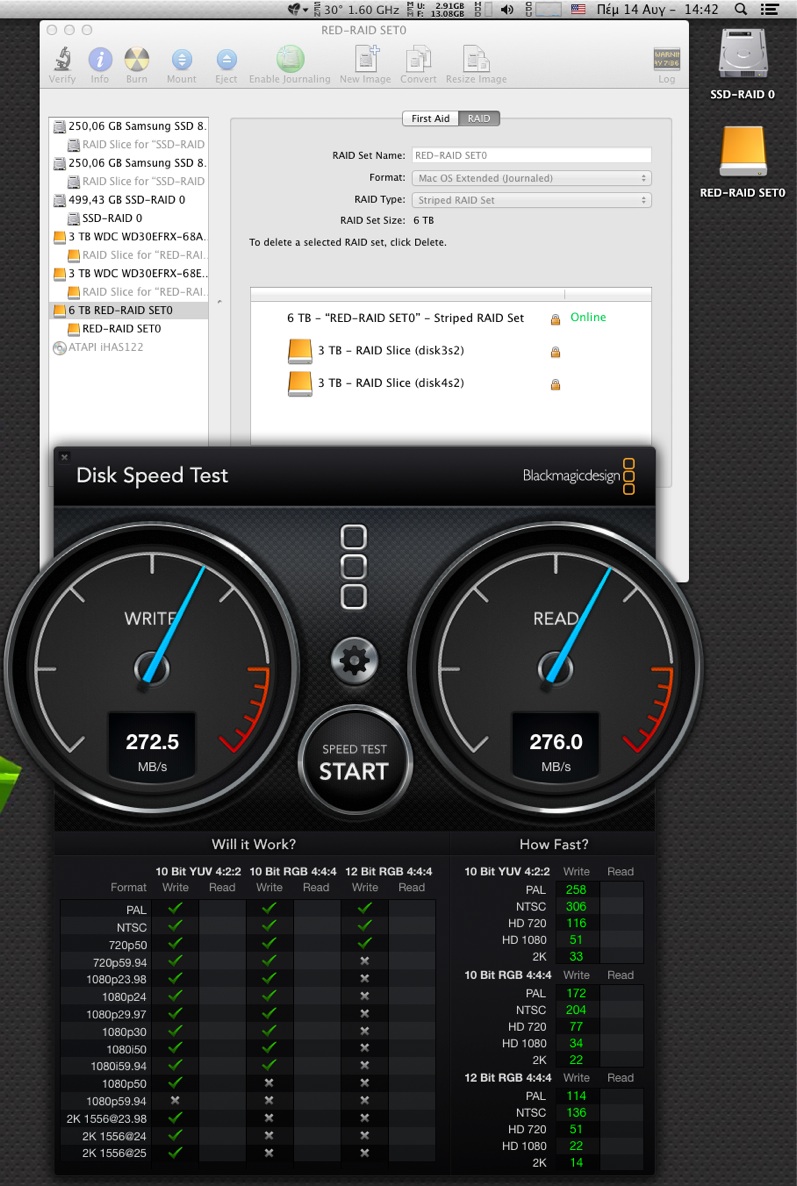797x1186 pixels.
Task: Click the volume icon in the menu bar
Action: [507, 9]
